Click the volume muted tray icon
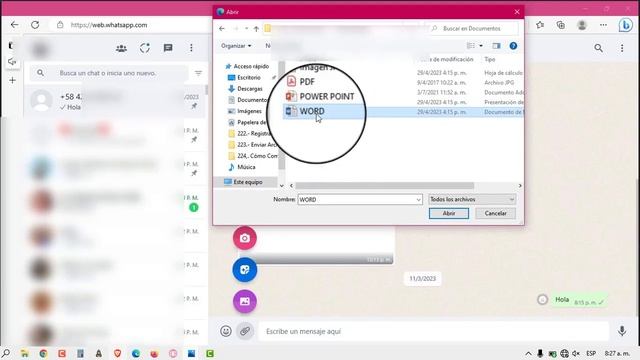Viewport: 640px width, 360px height. pos(576,353)
